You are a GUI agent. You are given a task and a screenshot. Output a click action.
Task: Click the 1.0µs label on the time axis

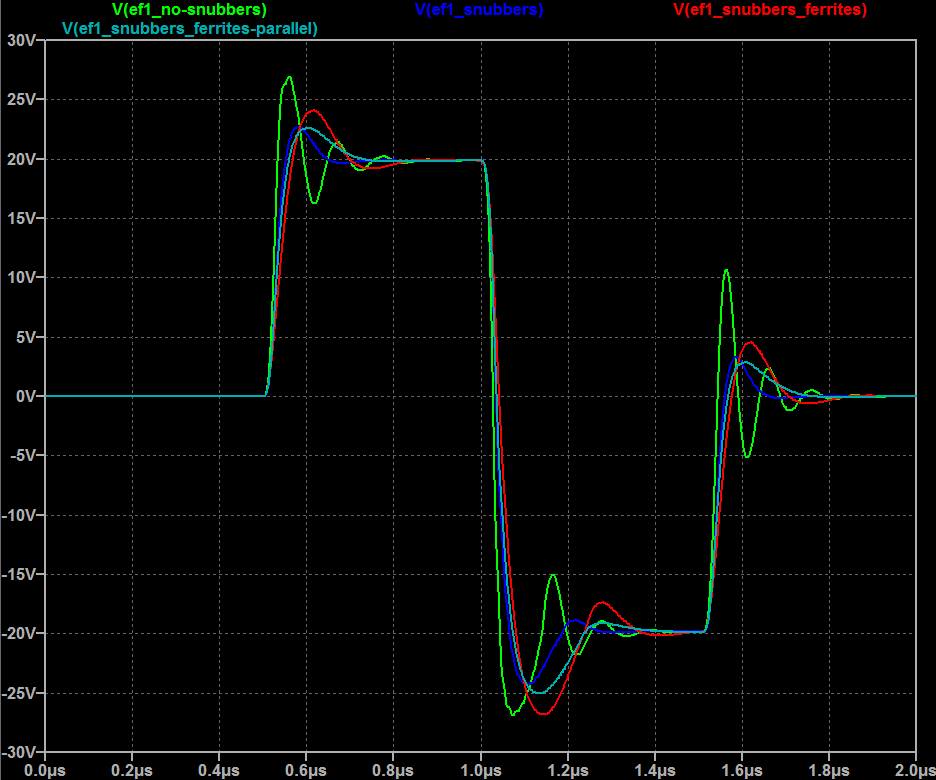[x=481, y=770]
